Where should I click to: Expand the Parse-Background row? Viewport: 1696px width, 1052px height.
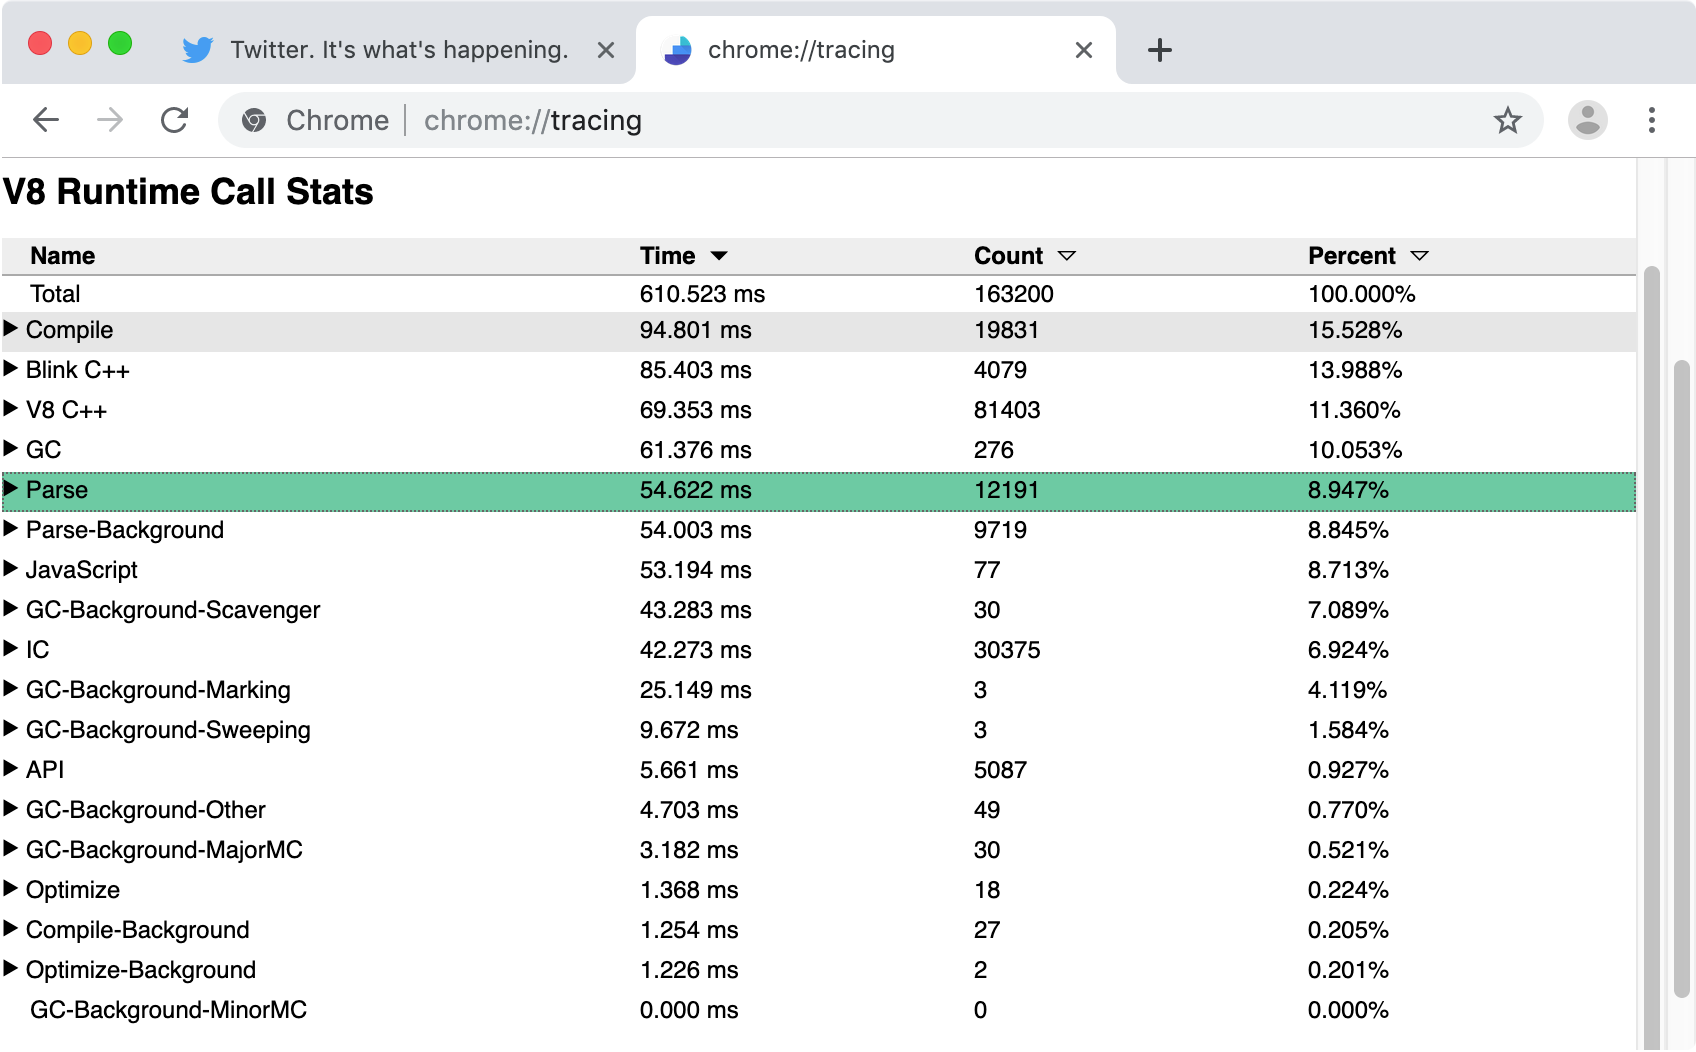[11, 528]
